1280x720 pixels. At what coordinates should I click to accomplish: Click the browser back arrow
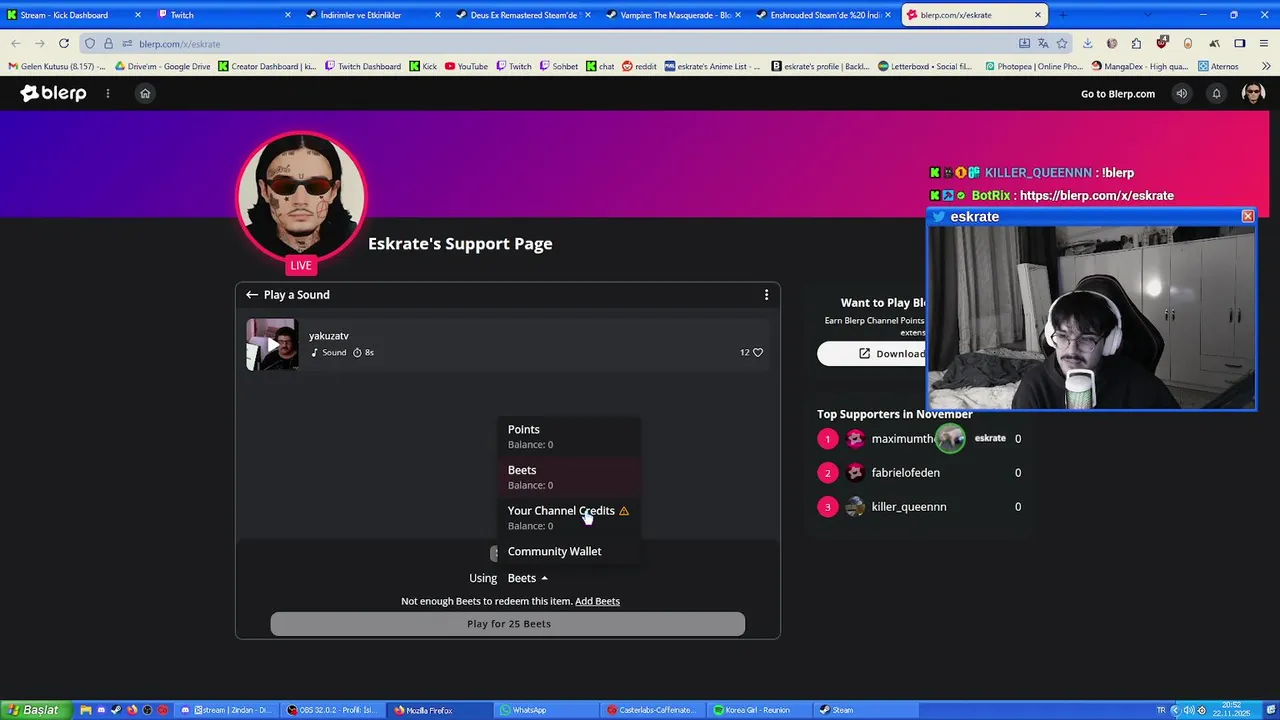click(16, 44)
